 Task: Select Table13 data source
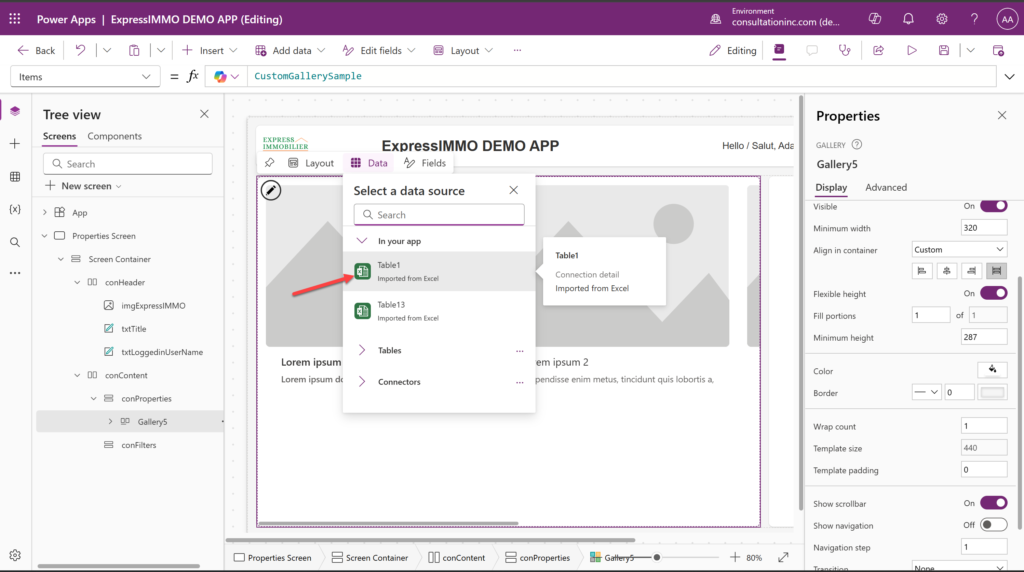point(439,311)
